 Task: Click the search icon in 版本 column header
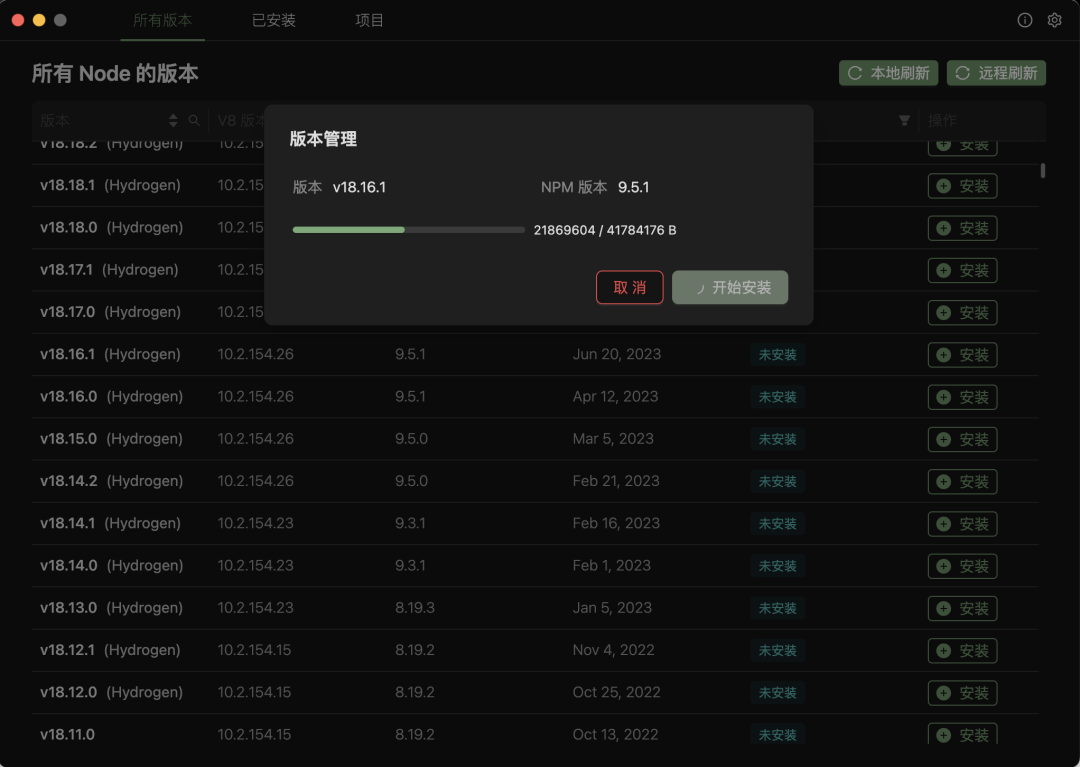coord(194,120)
